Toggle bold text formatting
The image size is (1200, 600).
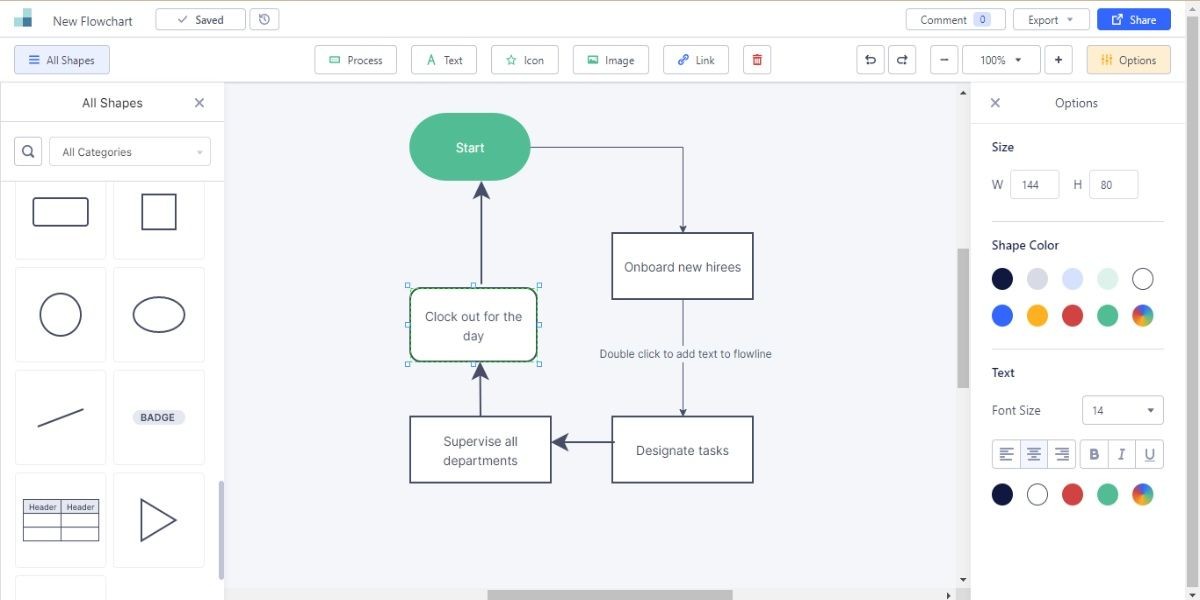coord(1094,454)
